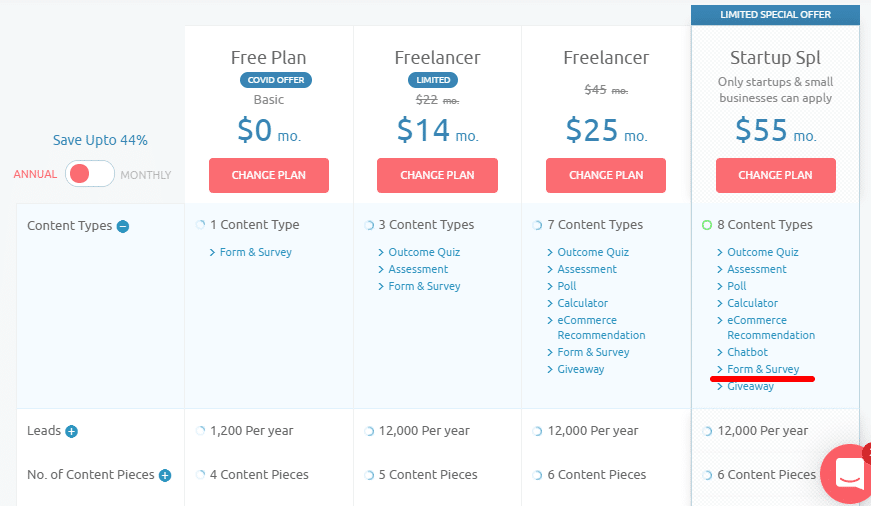Collapse the Content Types row
871x506 pixels.
point(123,226)
